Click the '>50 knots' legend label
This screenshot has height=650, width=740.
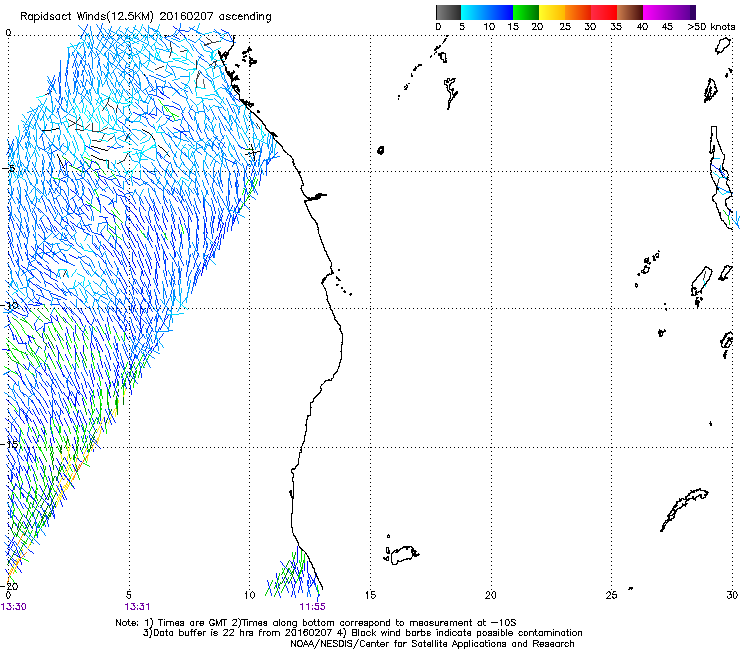coord(711,27)
